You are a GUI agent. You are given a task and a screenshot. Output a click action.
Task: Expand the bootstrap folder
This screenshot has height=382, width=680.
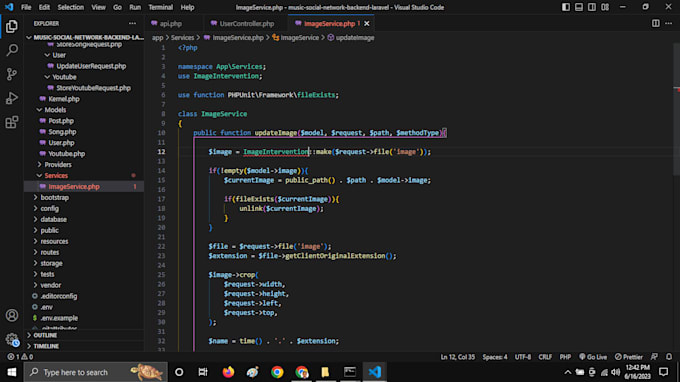pyautogui.click(x=55, y=197)
